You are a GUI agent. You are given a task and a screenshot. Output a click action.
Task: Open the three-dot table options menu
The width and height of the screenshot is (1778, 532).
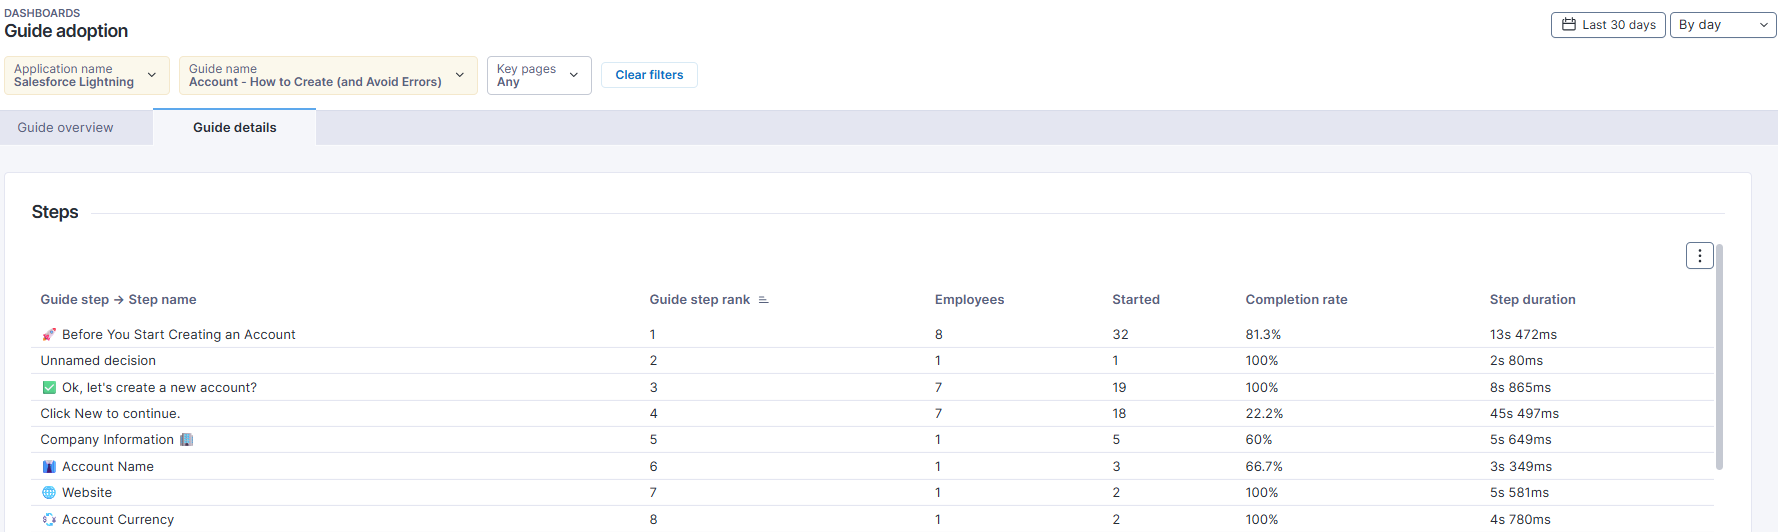(x=1699, y=256)
